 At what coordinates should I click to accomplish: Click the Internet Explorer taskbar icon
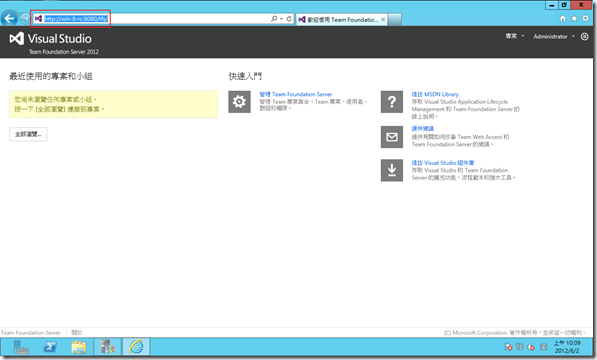click(x=136, y=347)
